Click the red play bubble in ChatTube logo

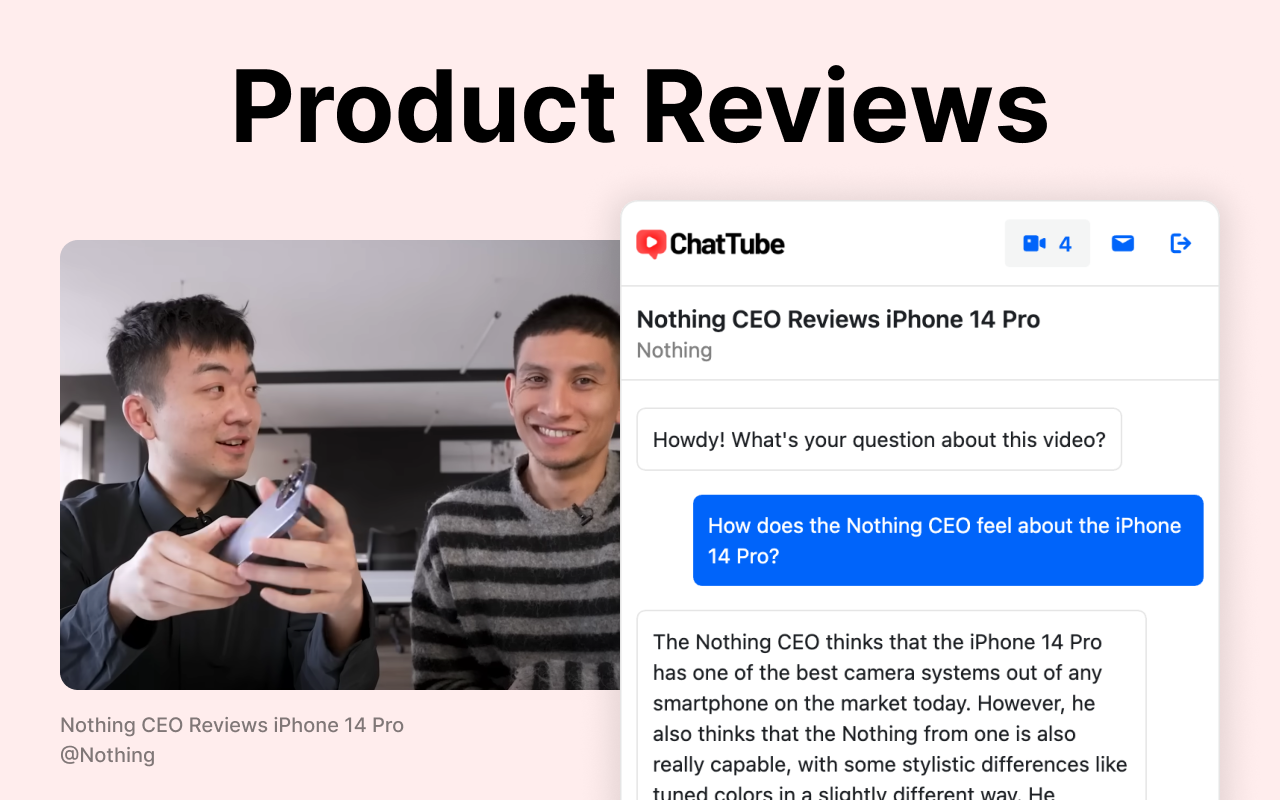pyautogui.click(x=651, y=244)
